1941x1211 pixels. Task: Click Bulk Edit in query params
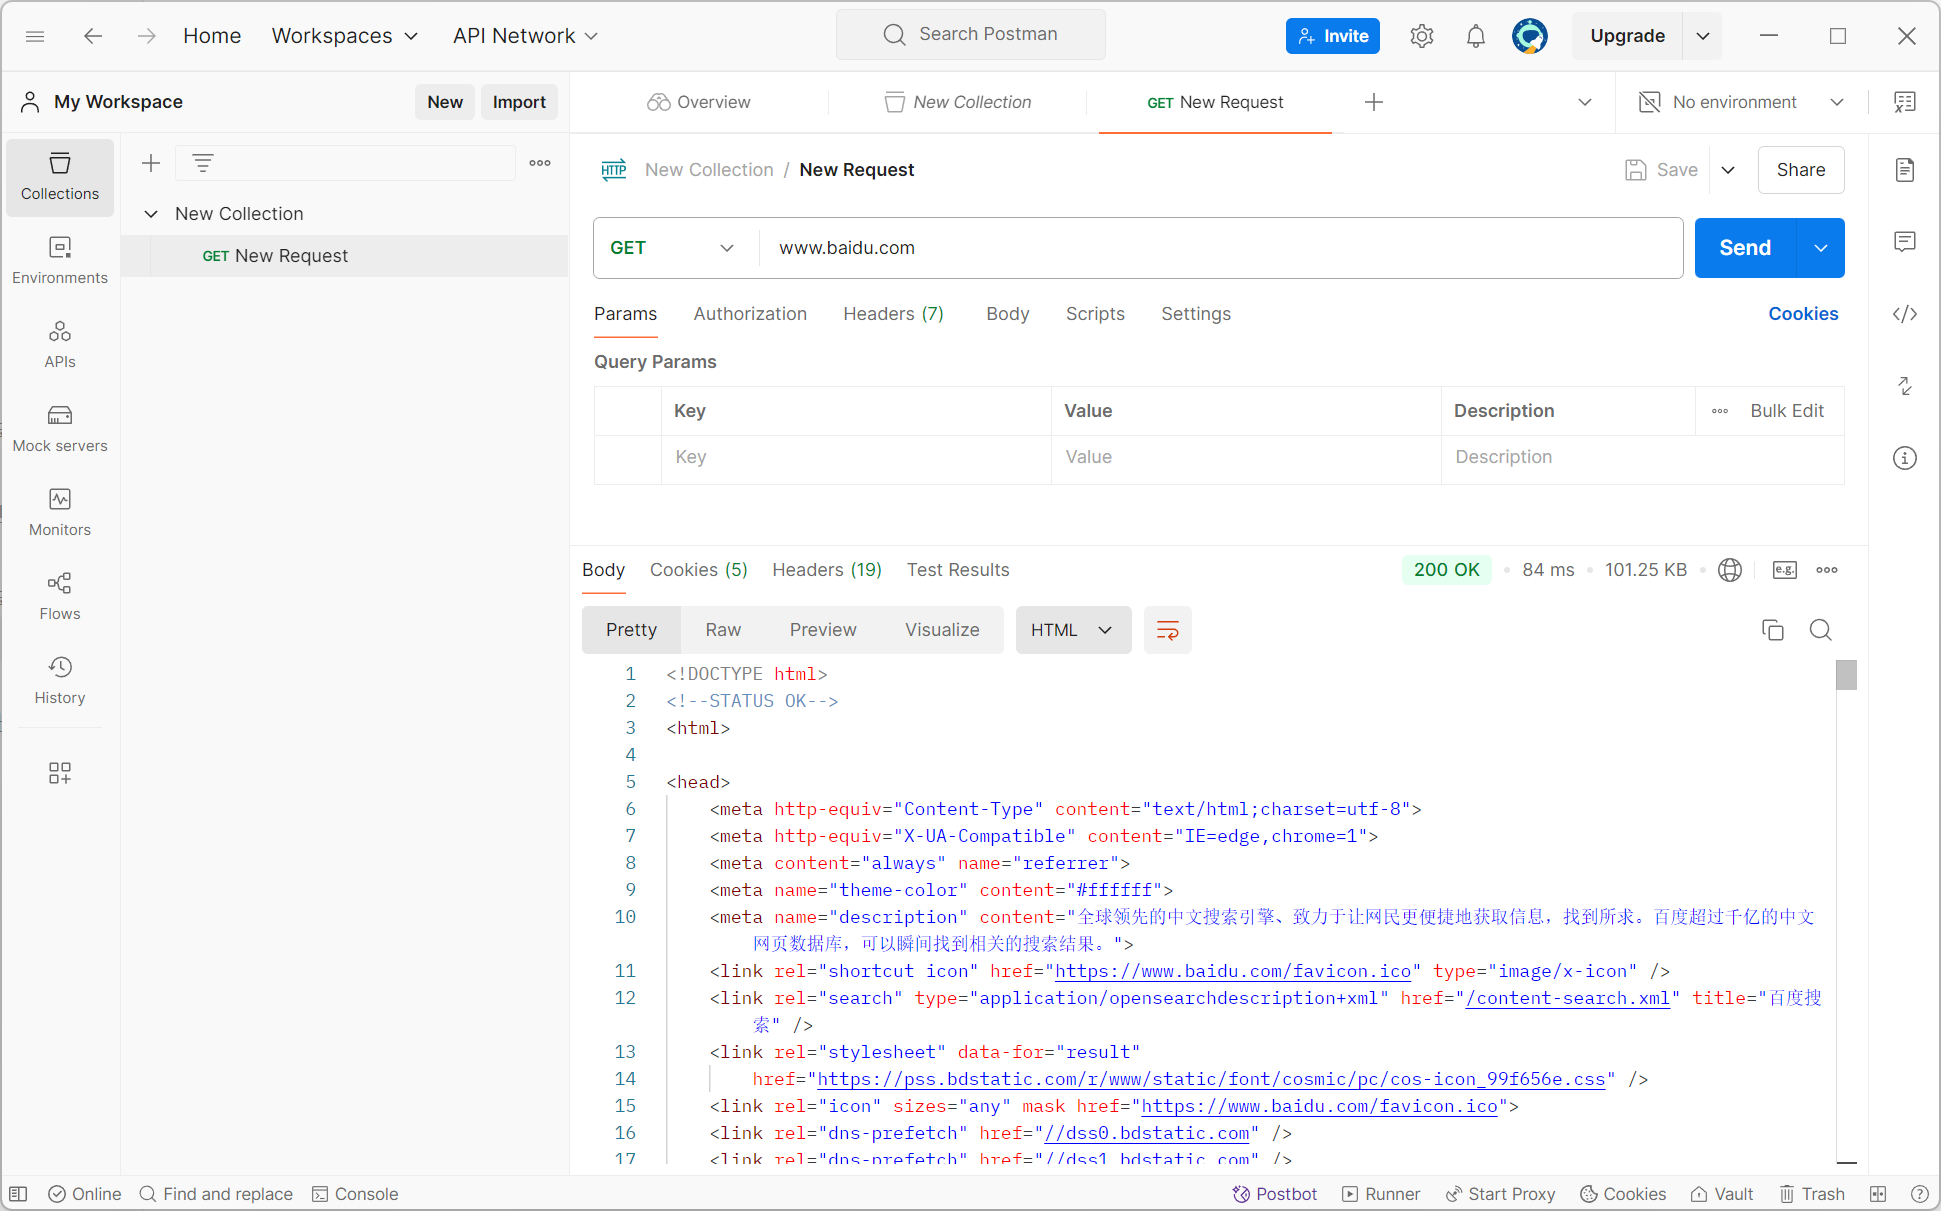click(x=1787, y=411)
